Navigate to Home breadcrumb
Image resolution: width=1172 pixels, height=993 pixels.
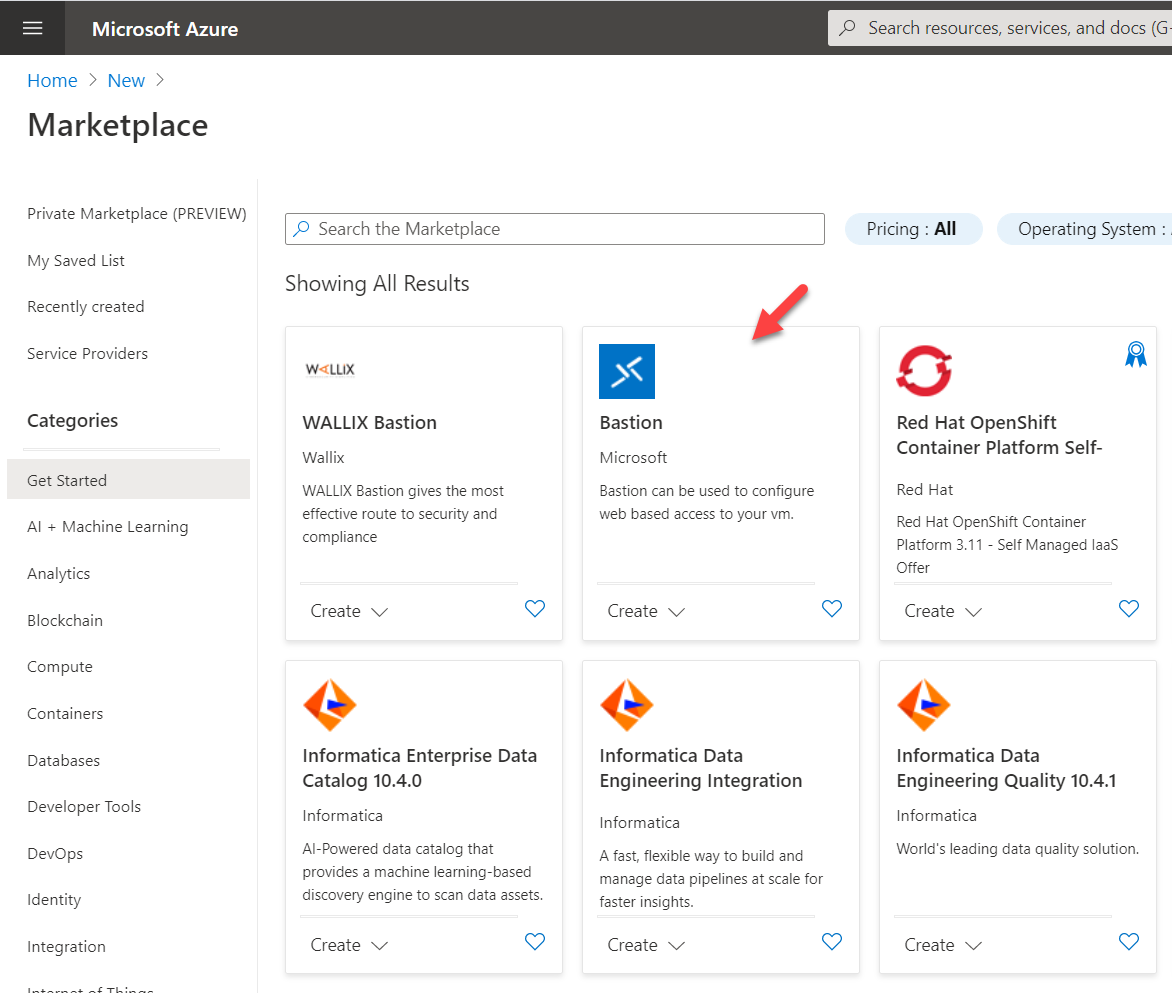click(x=52, y=81)
